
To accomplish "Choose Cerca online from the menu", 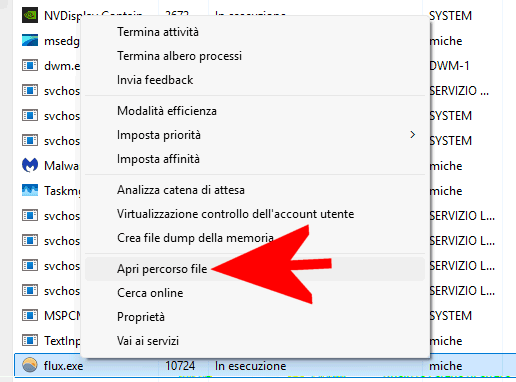I will [x=255, y=293].
